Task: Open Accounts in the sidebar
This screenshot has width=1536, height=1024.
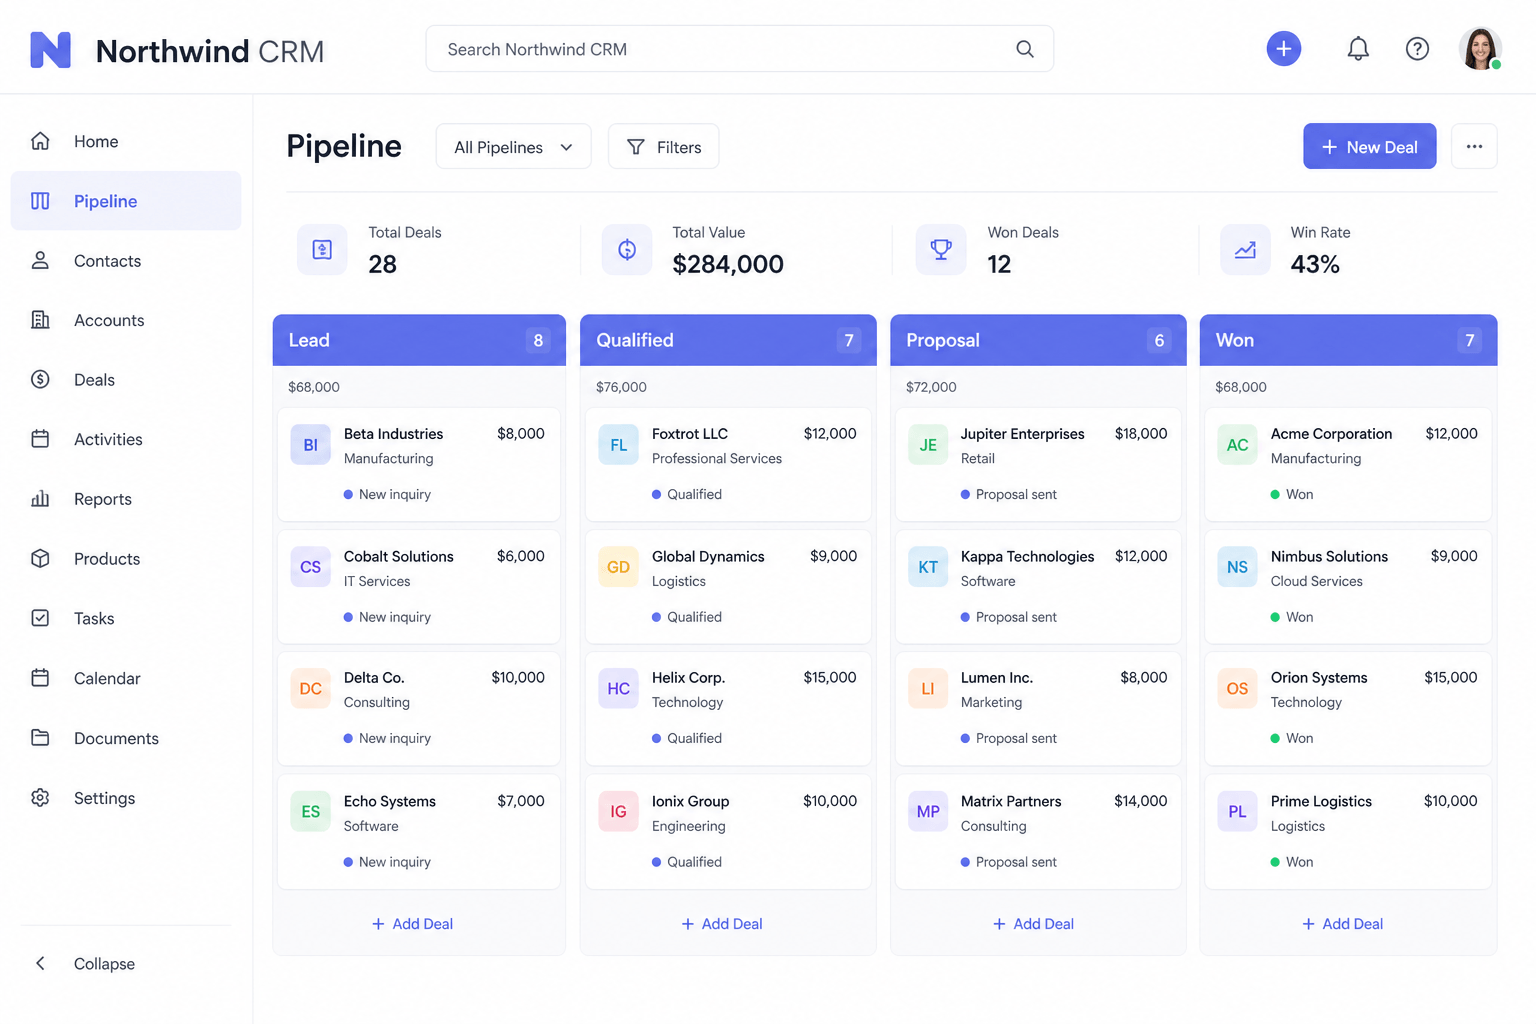Action: click(126, 320)
